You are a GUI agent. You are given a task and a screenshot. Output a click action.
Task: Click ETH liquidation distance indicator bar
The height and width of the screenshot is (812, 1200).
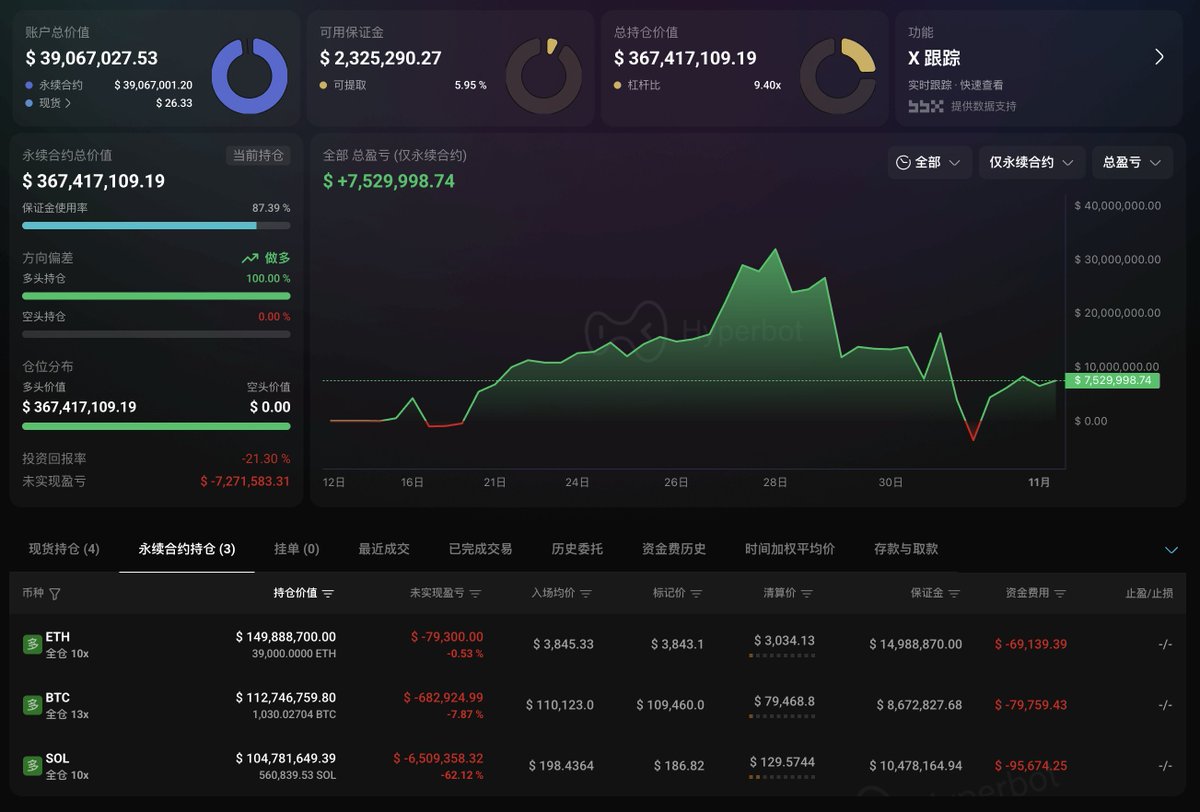pos(782,655)
